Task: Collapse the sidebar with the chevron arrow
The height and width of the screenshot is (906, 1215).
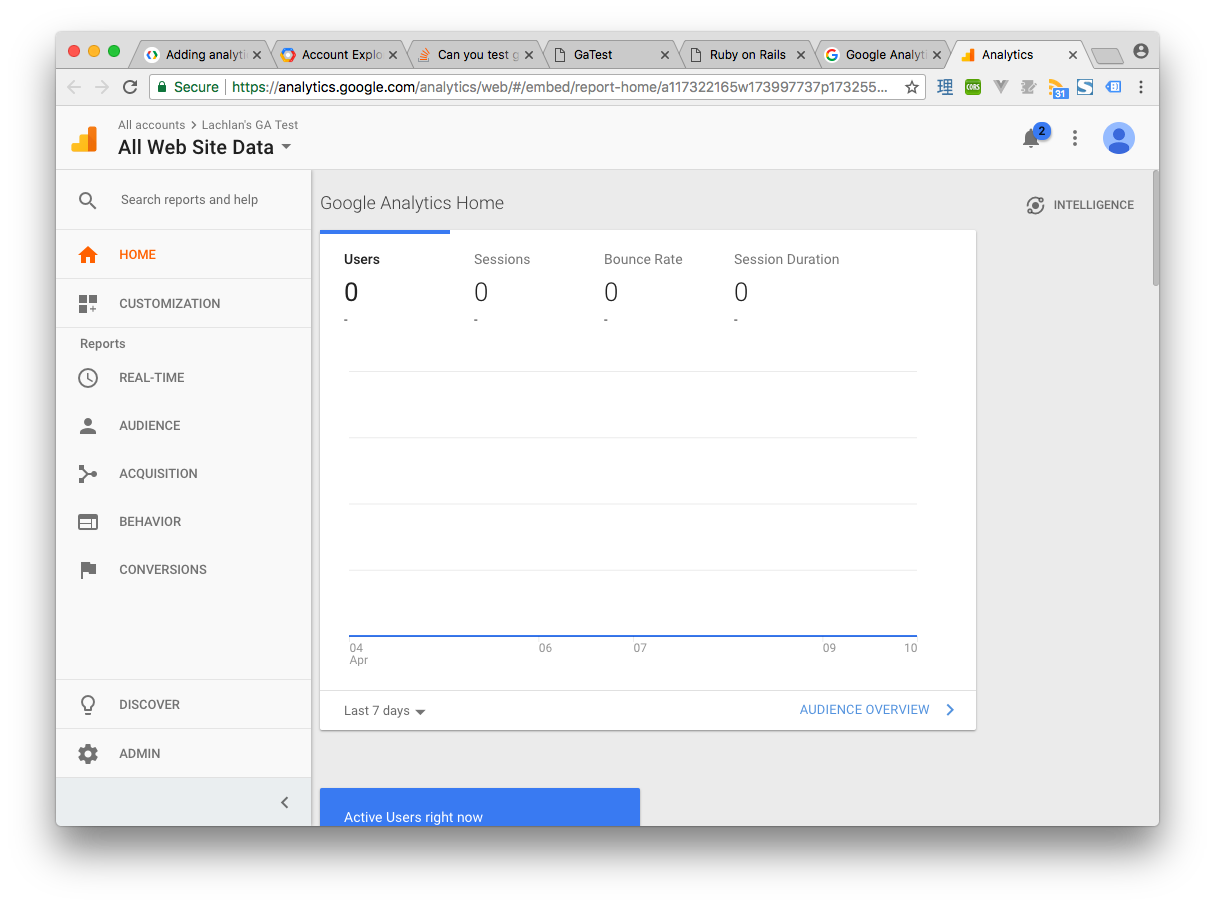Action: [x=285, y=802]
